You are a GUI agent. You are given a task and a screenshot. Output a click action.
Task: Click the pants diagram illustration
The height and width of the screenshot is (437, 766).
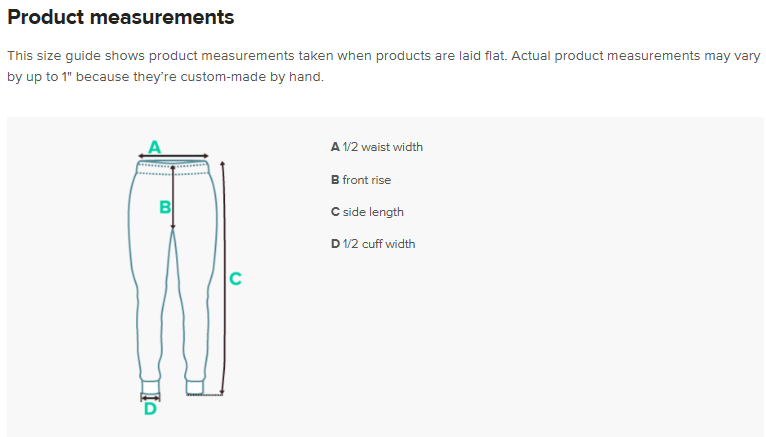point(173,277)
